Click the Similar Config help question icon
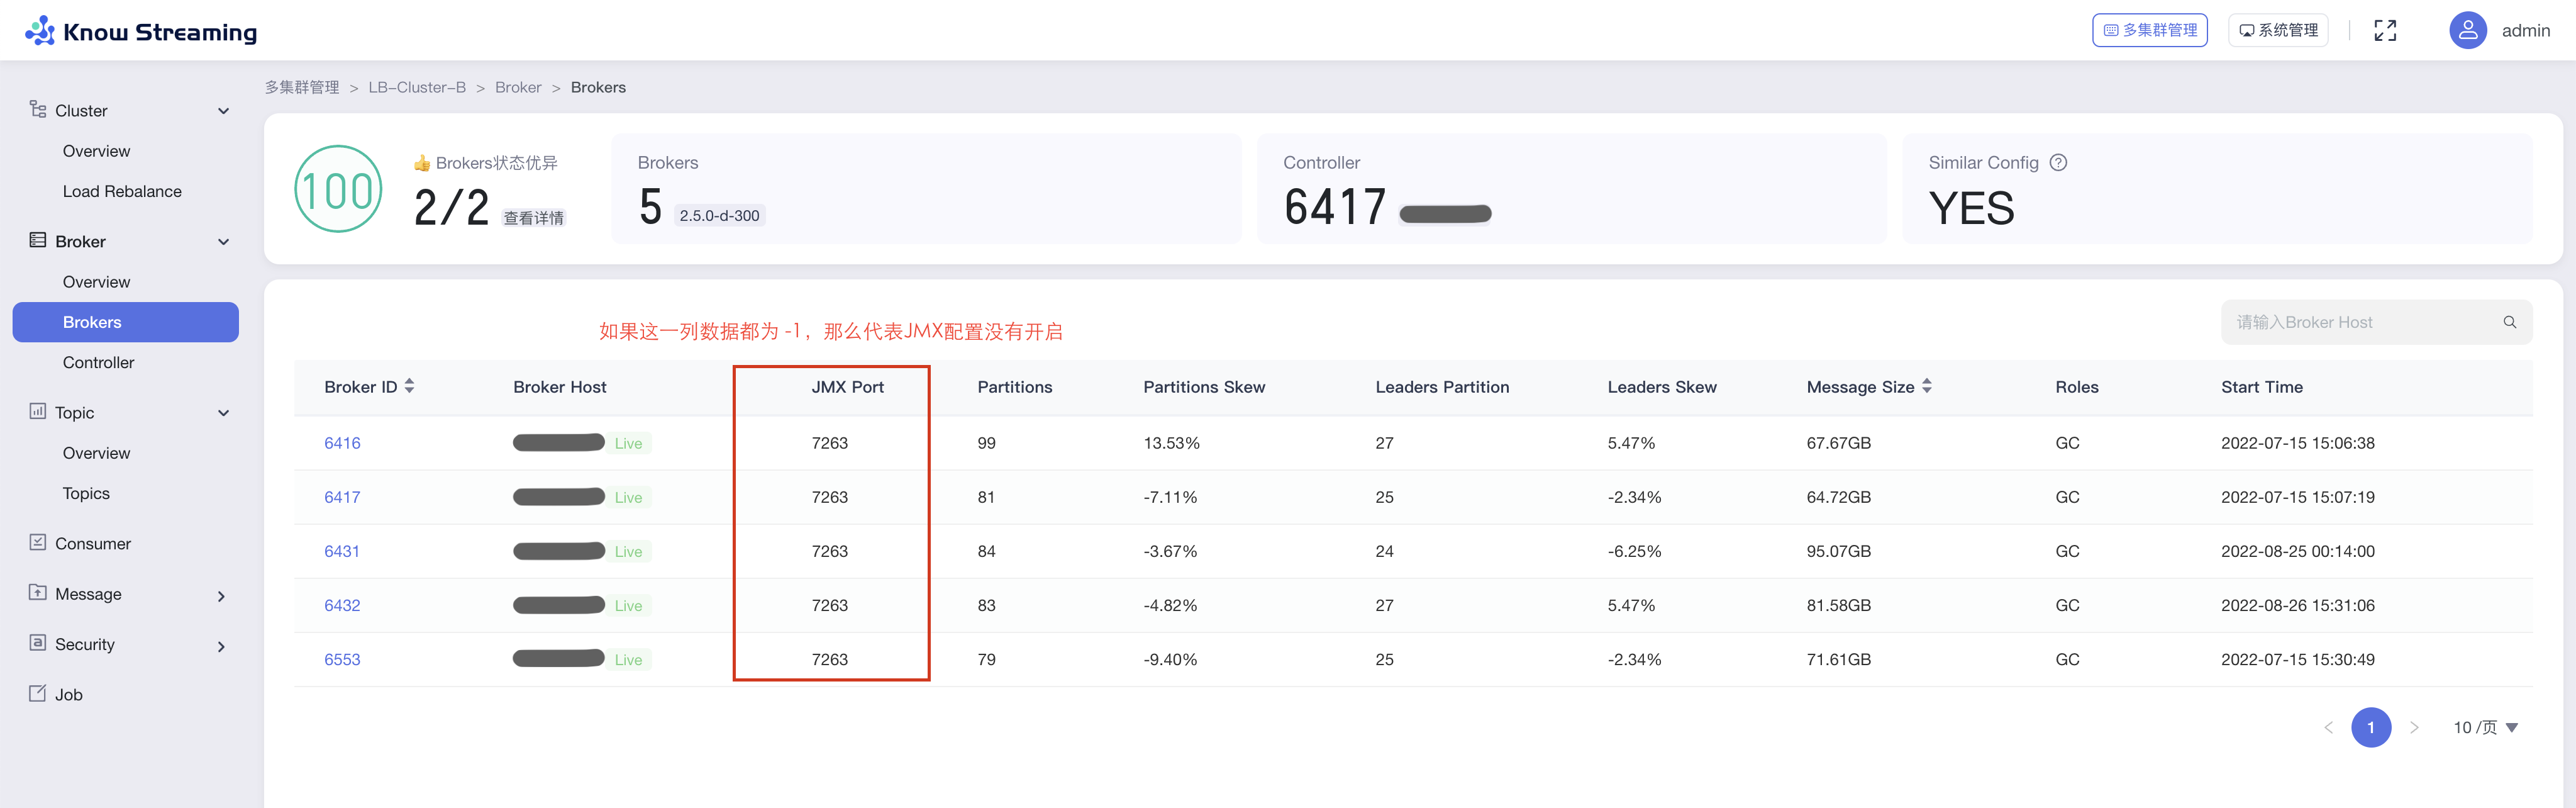This screenshot has width=2576, height=808. tap(2058, 163)
